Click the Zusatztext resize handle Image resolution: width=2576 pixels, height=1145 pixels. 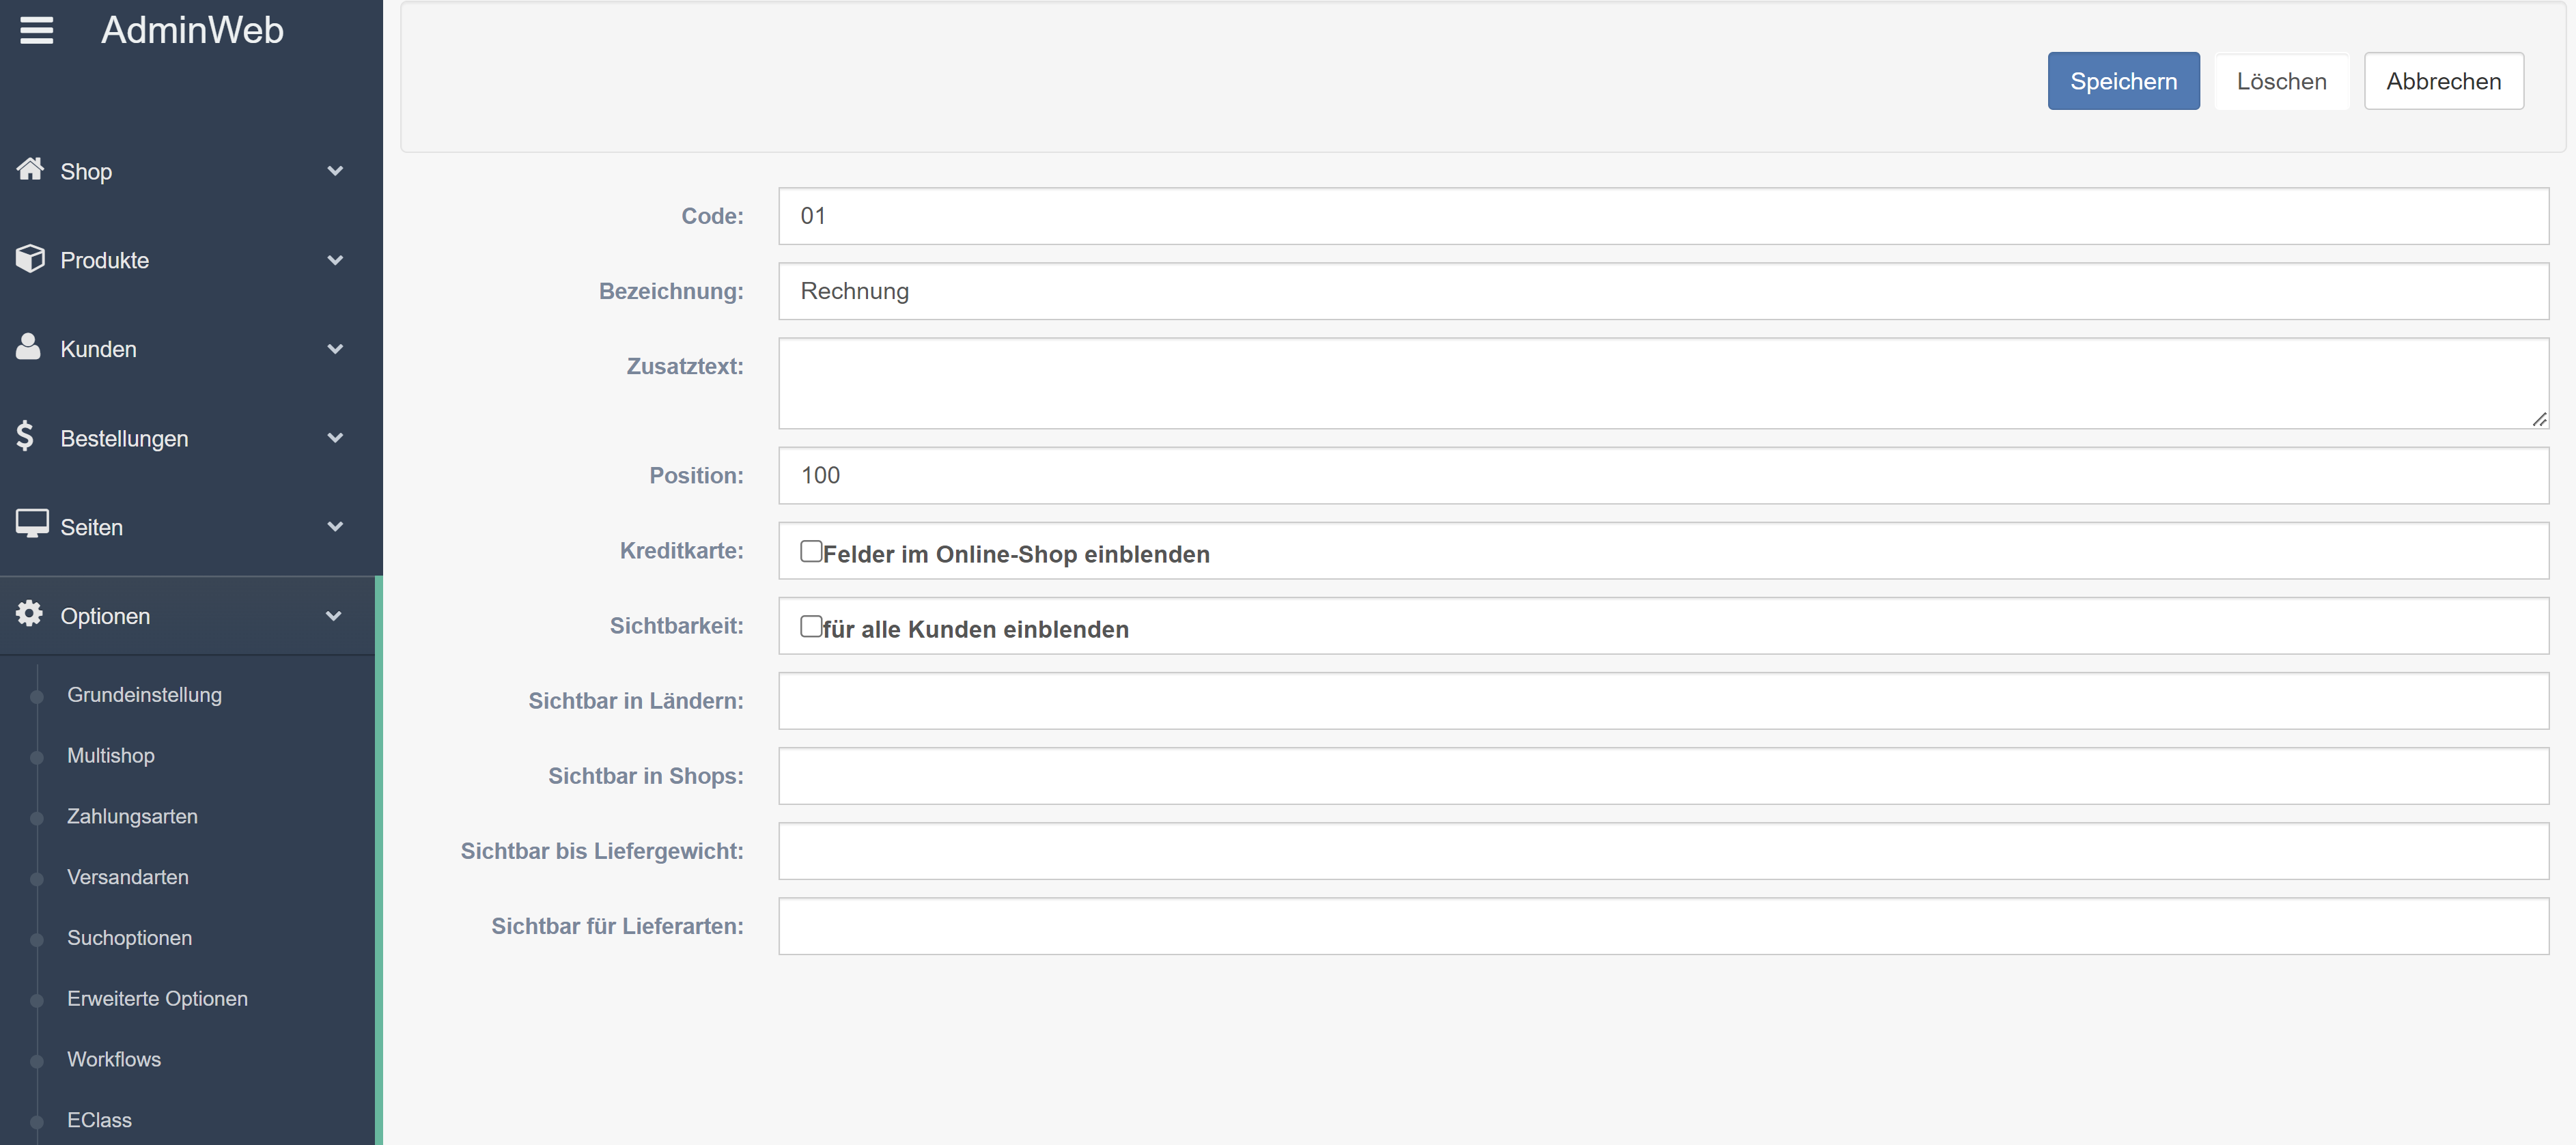(2539, 420)
